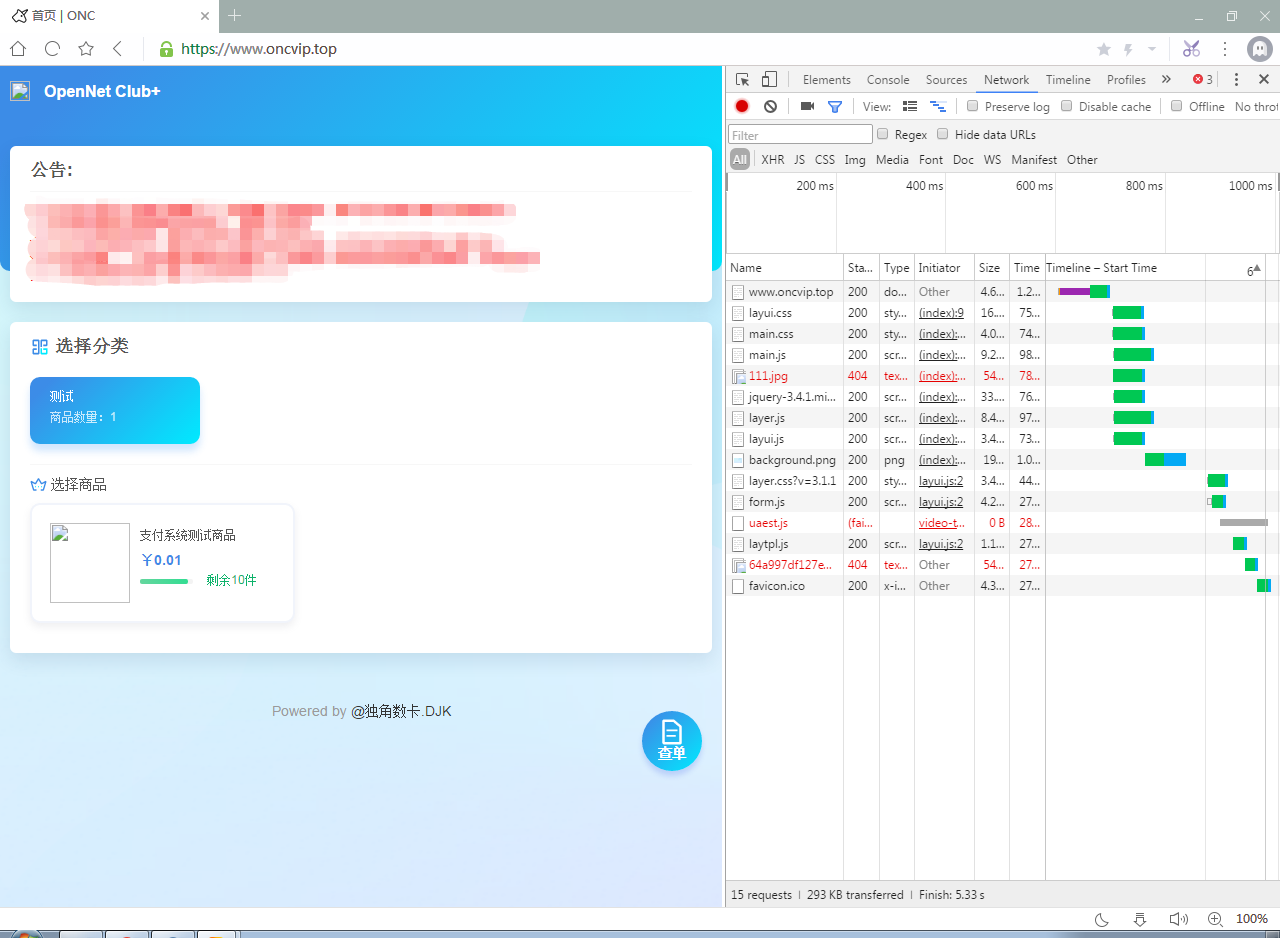Image resolution: width=1280 pixels, height=938 pixels.
Task: Sort by the Status column header
Action: click(862, 268)
